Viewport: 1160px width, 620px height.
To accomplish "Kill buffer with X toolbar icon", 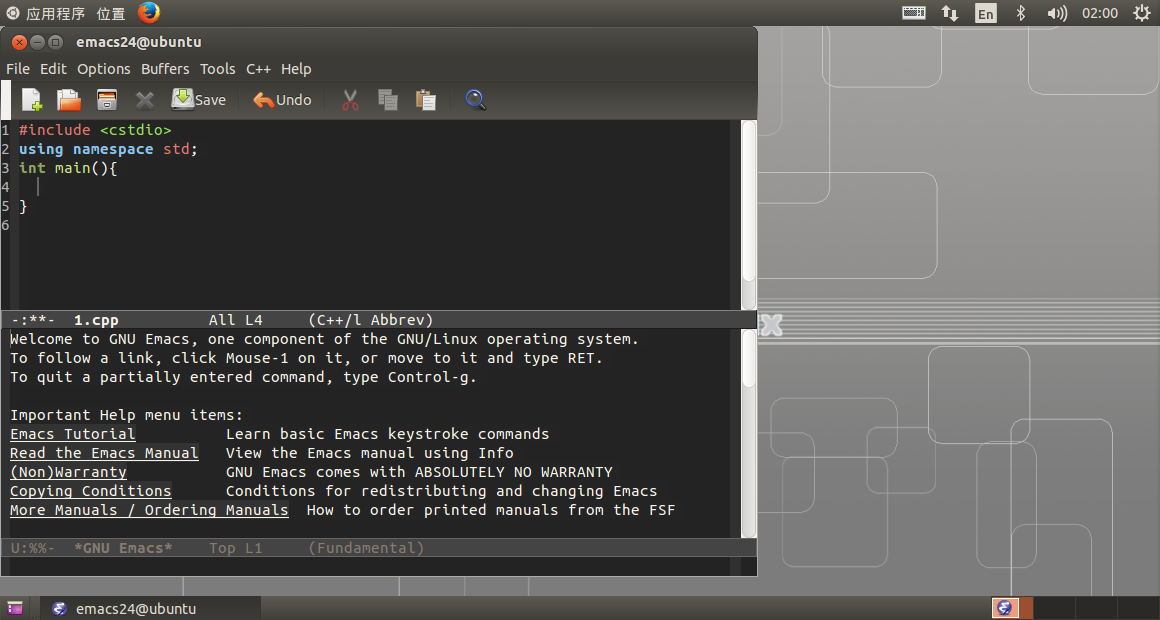I will pos(145,100).
